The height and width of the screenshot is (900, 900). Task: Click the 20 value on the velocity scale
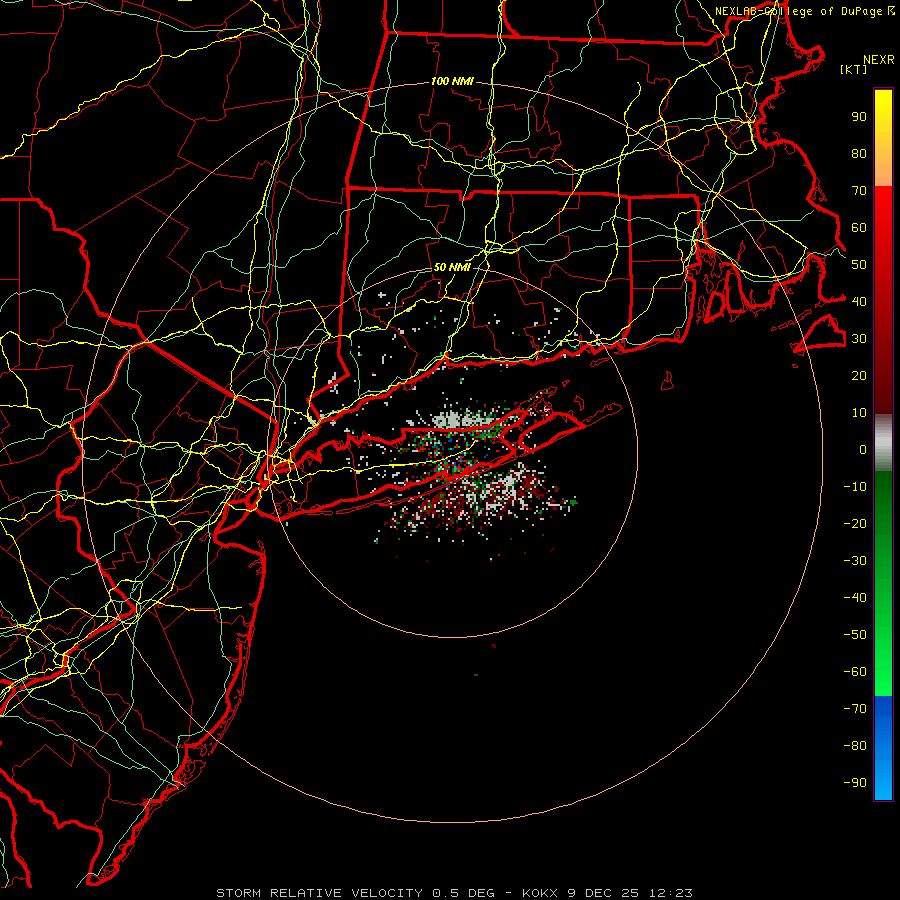coord(859,376)
